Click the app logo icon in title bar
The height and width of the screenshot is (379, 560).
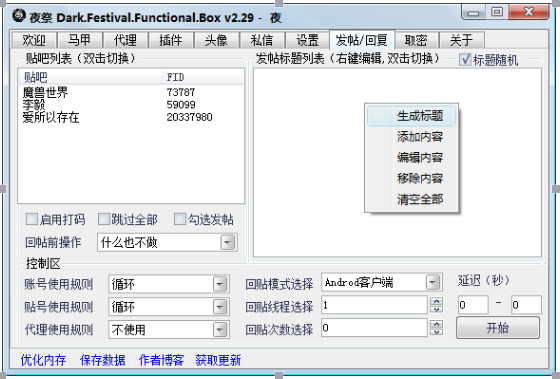click(19, 15)
